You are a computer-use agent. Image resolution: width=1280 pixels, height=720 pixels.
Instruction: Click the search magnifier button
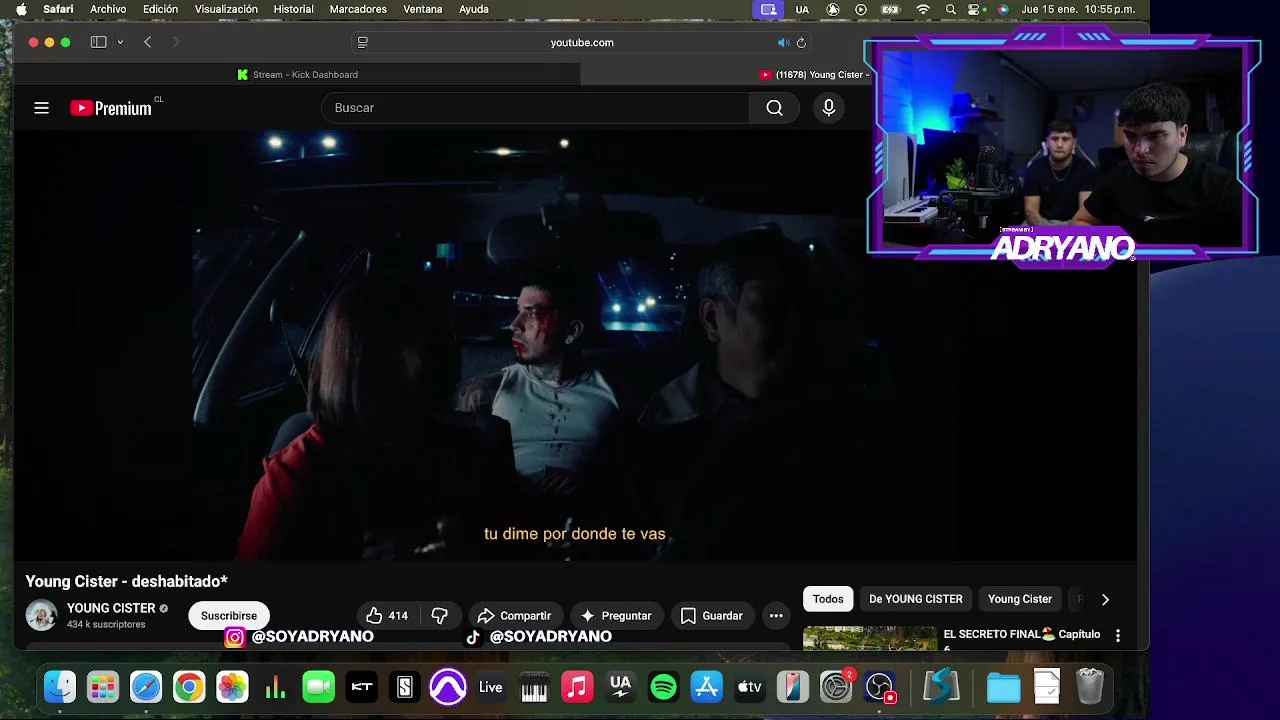coord(774,108)
